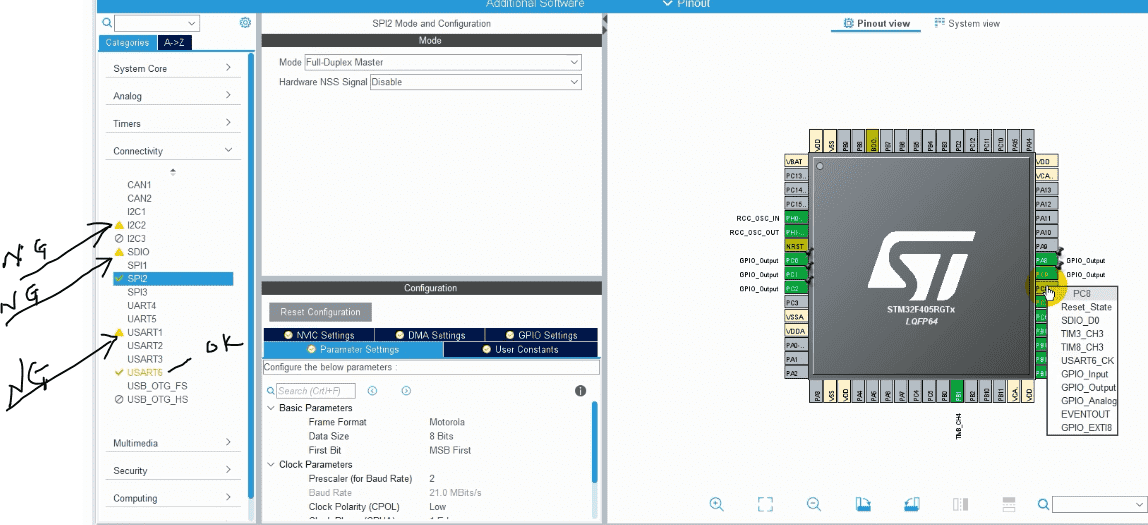This screenshot has height=525, width=1148.
Task: Click the PC3 pin on chip
Action: tap(796, 302)
